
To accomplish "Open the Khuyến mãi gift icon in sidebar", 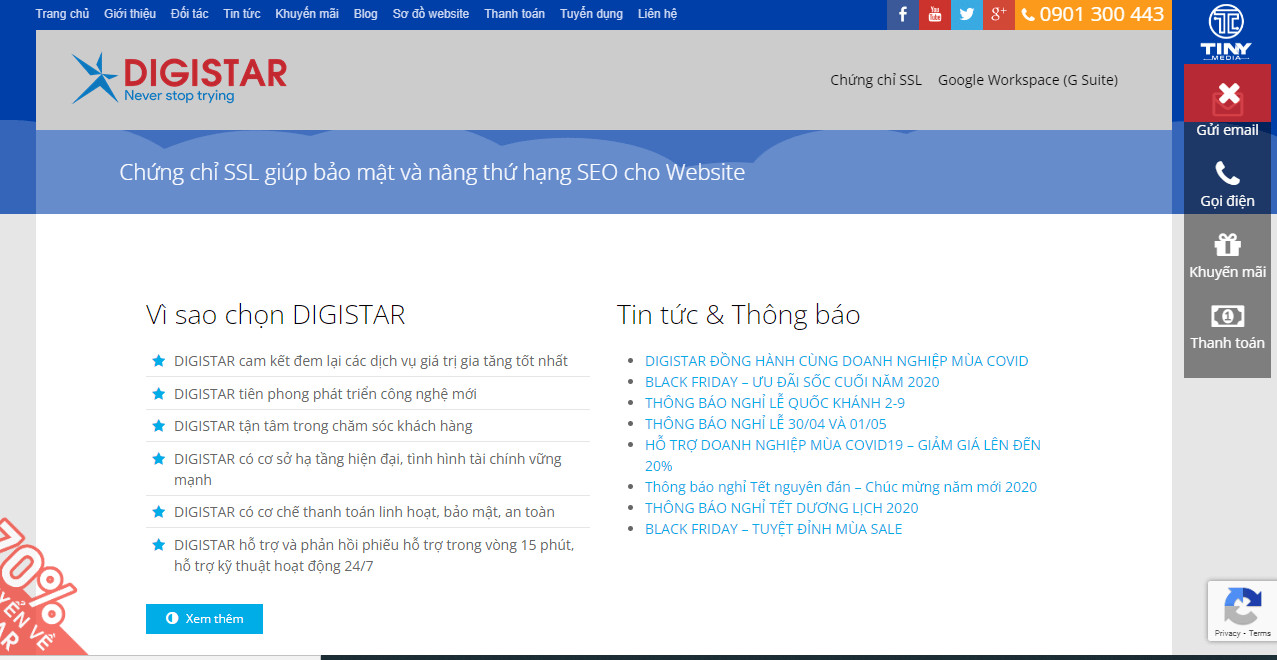I will coord(1226,243).
